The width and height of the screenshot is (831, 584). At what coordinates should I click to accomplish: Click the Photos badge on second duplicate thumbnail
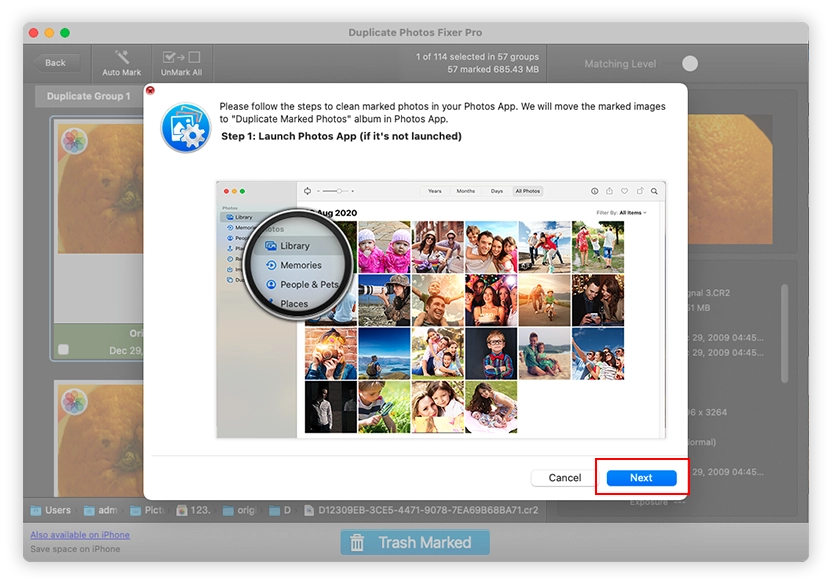point(74,402)
